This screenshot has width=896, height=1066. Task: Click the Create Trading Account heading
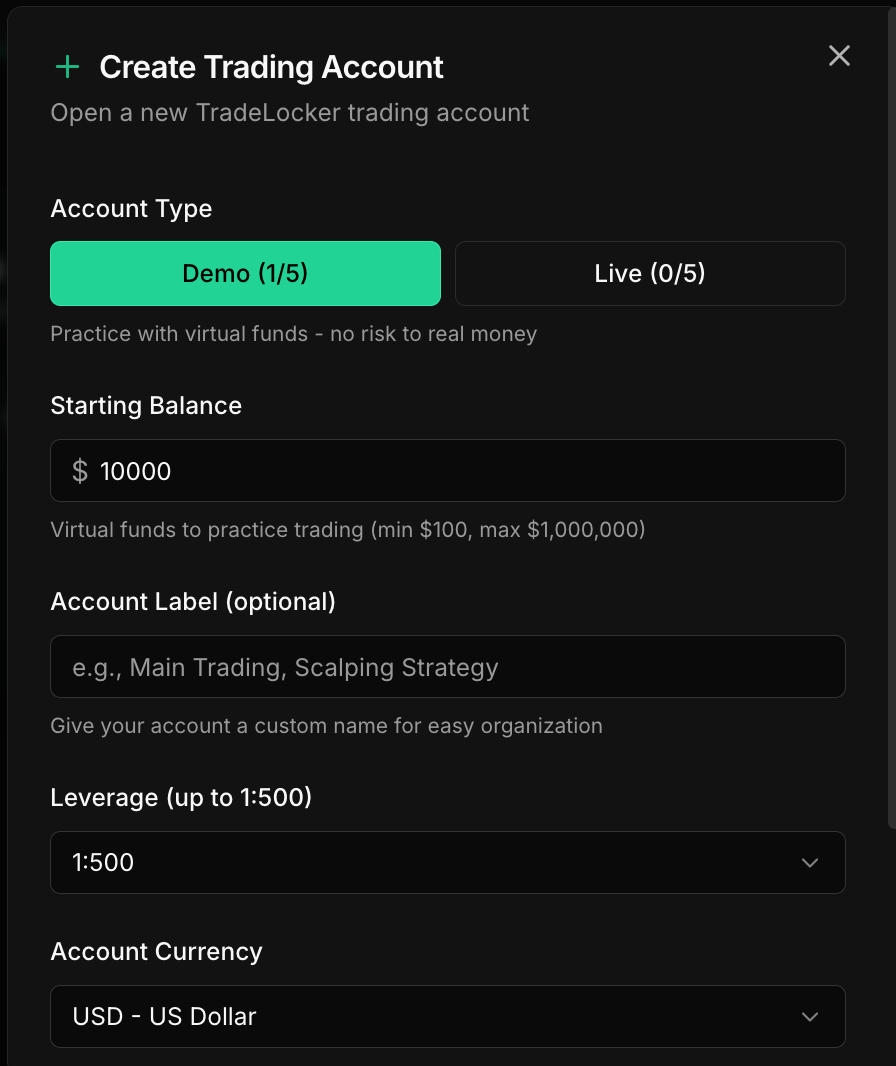271,67
